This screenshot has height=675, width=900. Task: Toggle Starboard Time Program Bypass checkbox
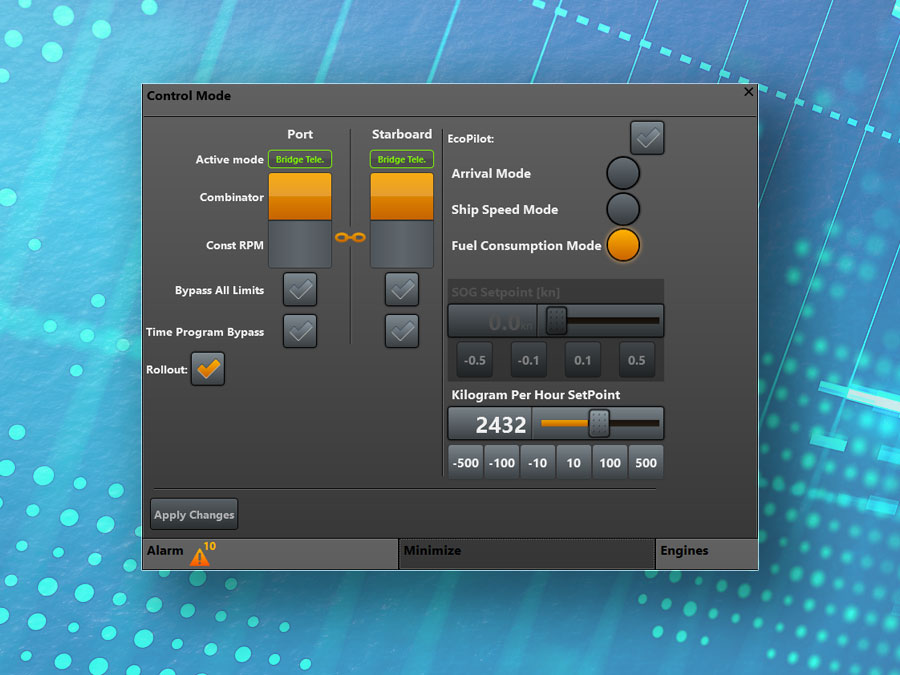pos(402,331)
